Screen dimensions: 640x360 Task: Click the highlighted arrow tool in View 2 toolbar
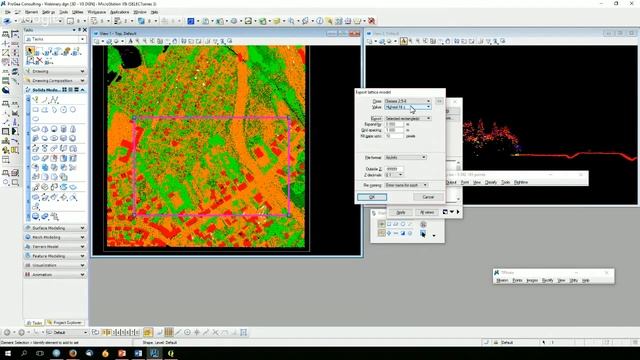[x=404, y=41]
